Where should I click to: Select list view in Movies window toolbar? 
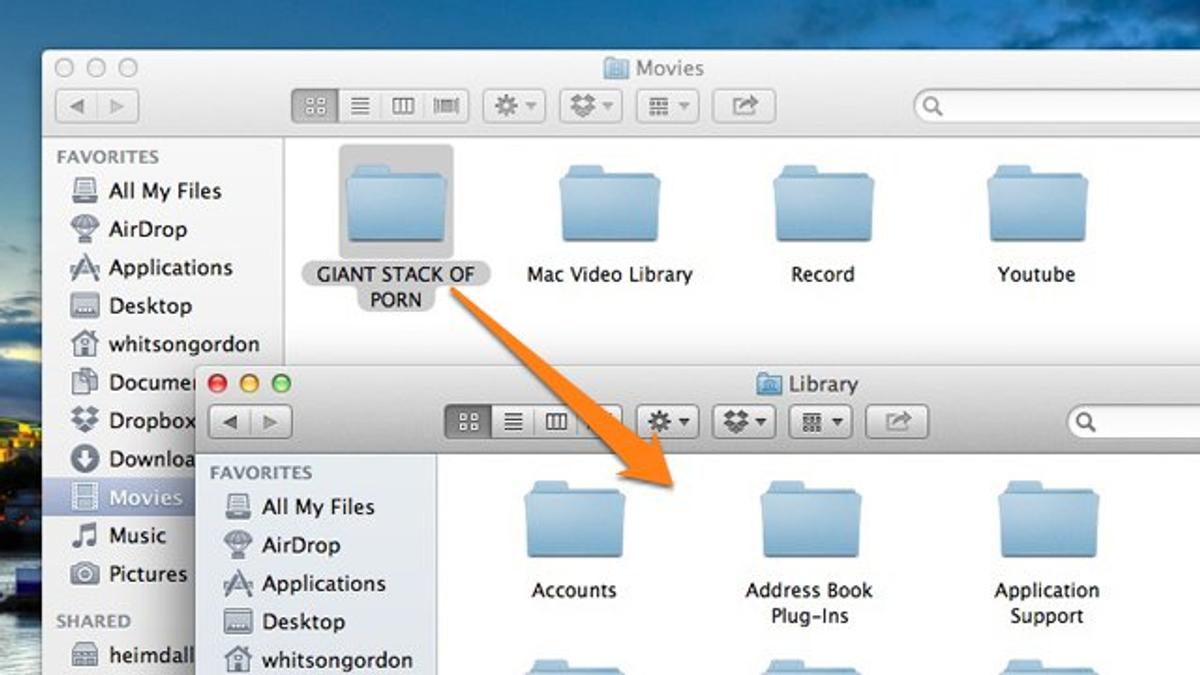[360, 106]
